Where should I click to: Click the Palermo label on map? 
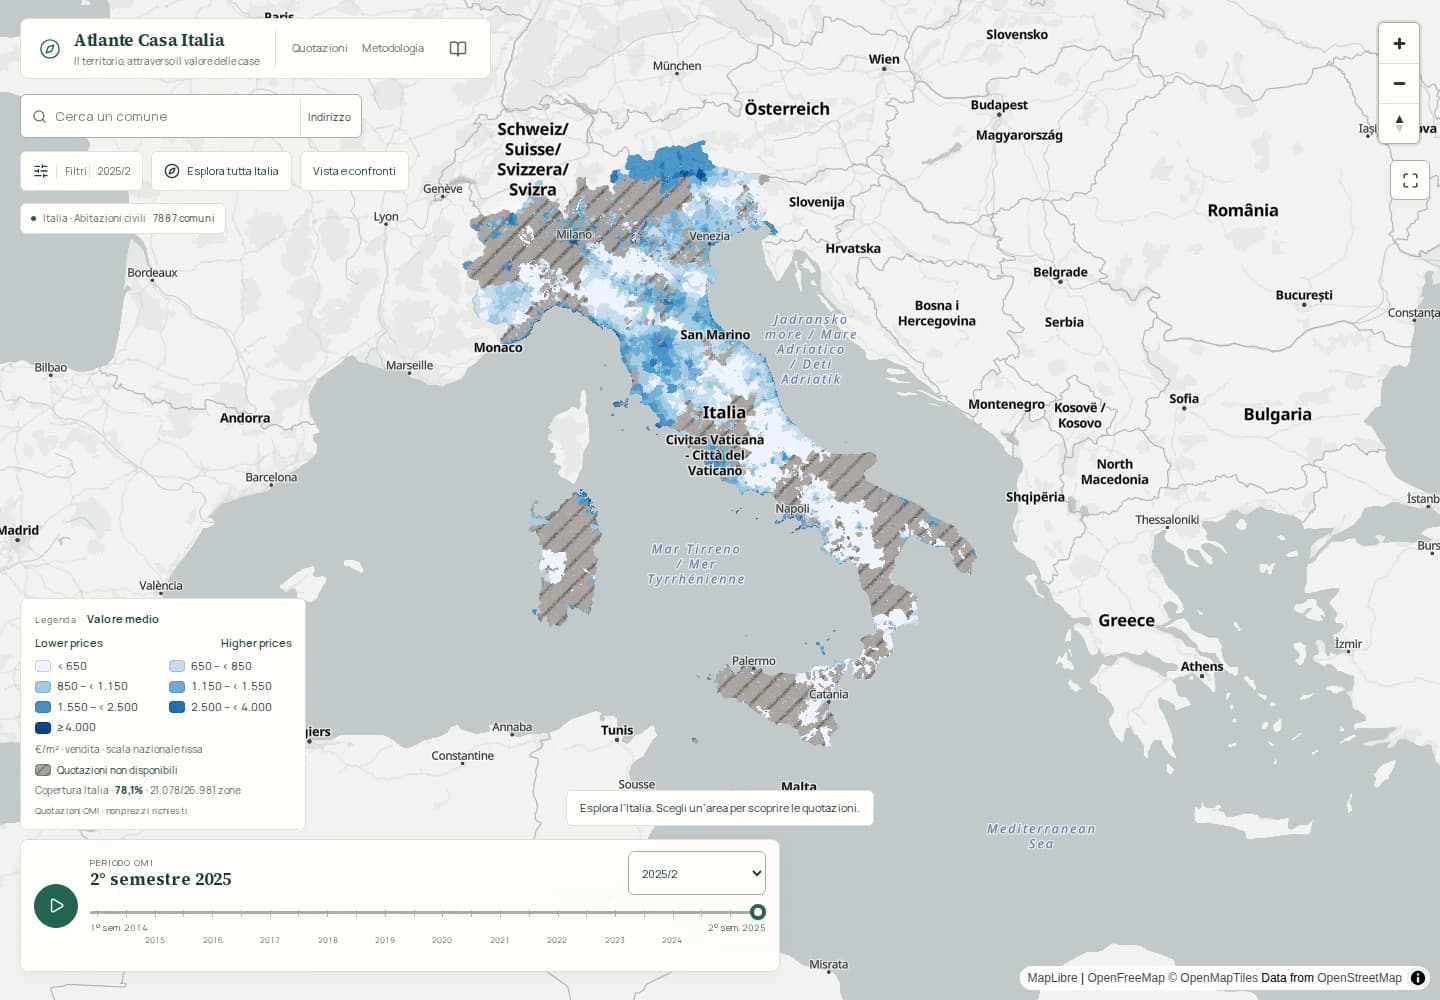[x=754, y=661]
